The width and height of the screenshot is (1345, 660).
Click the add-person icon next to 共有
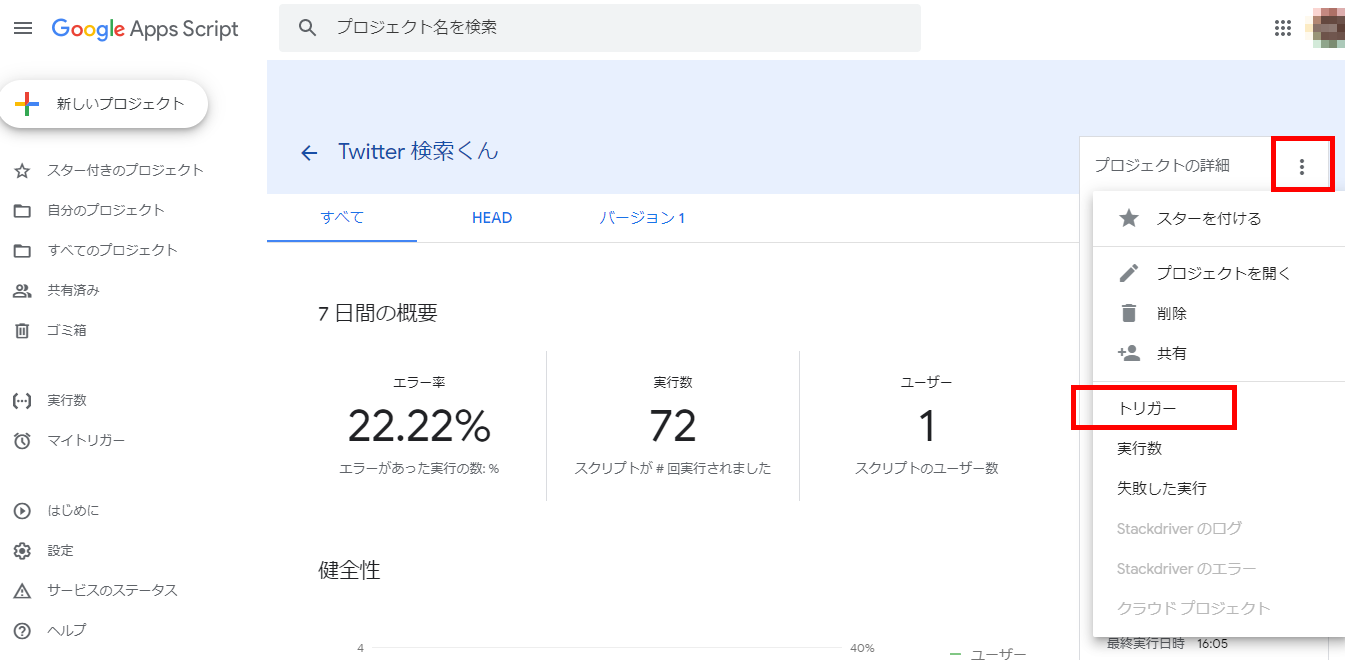1129,353
